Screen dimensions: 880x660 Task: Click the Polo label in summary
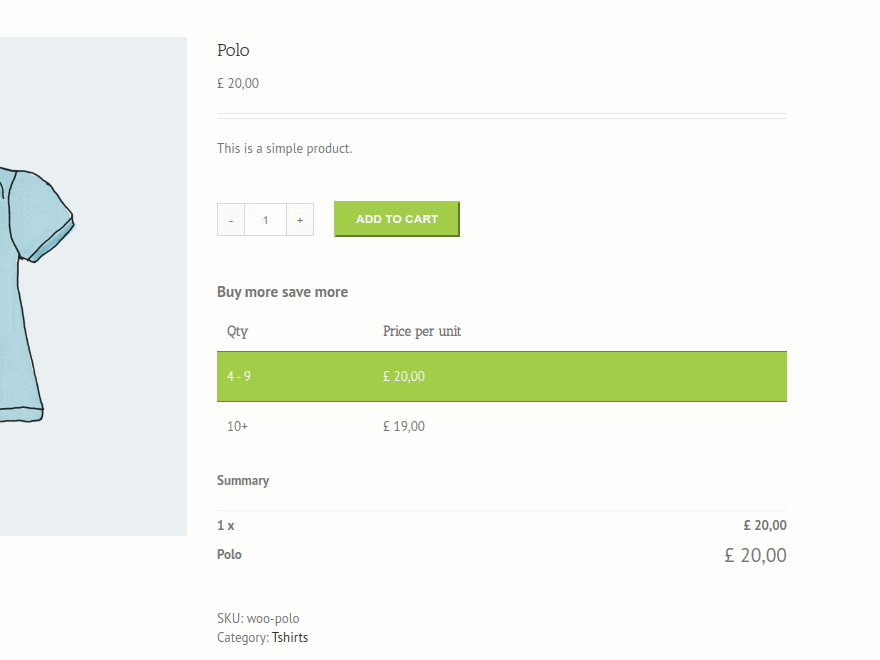click(x=229, y=554)
